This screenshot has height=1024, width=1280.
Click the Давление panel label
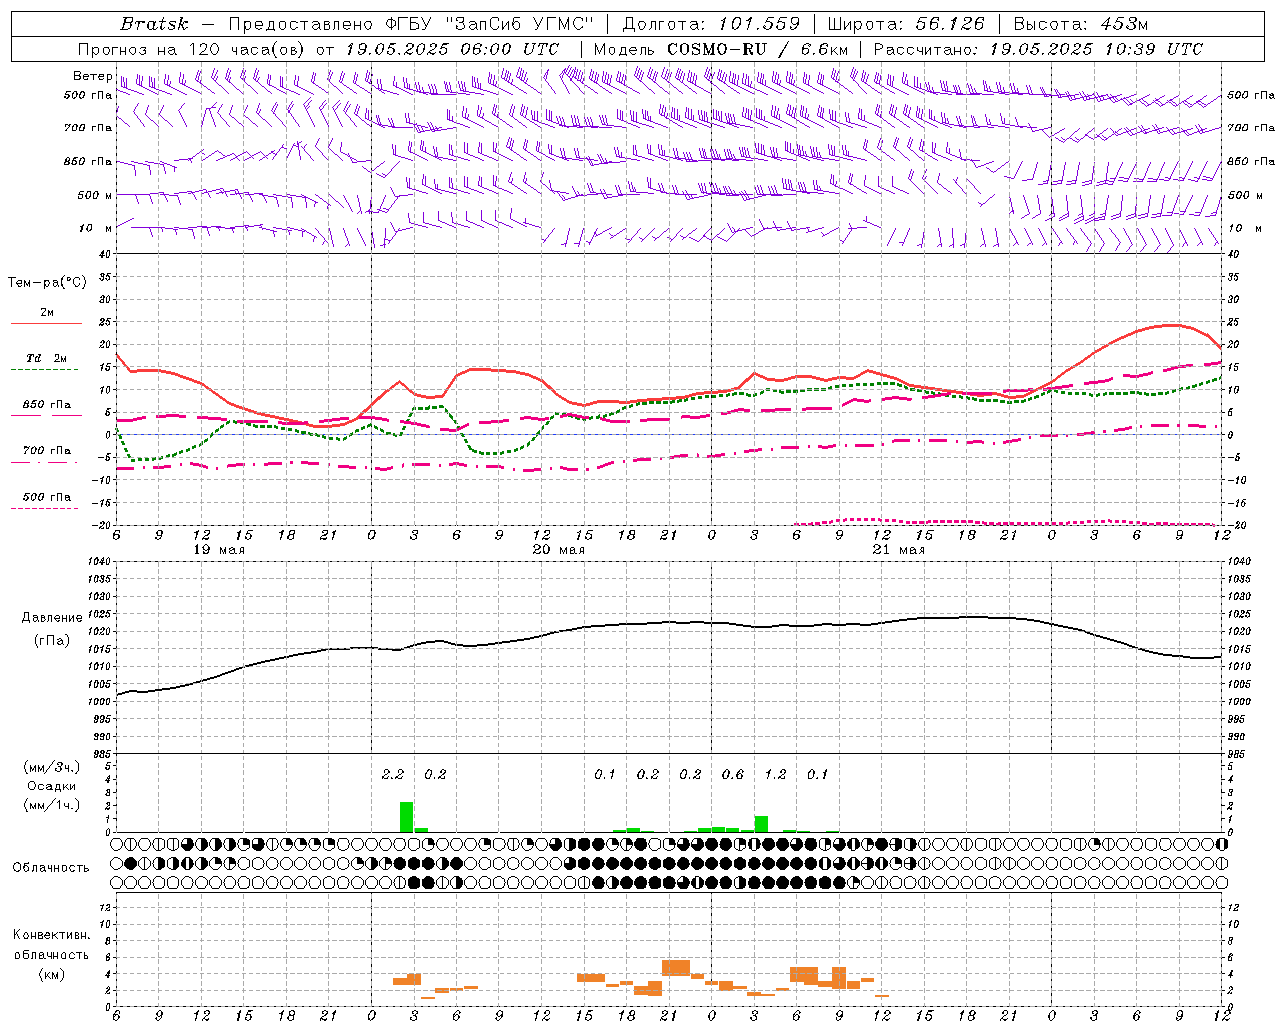[52, 618]
